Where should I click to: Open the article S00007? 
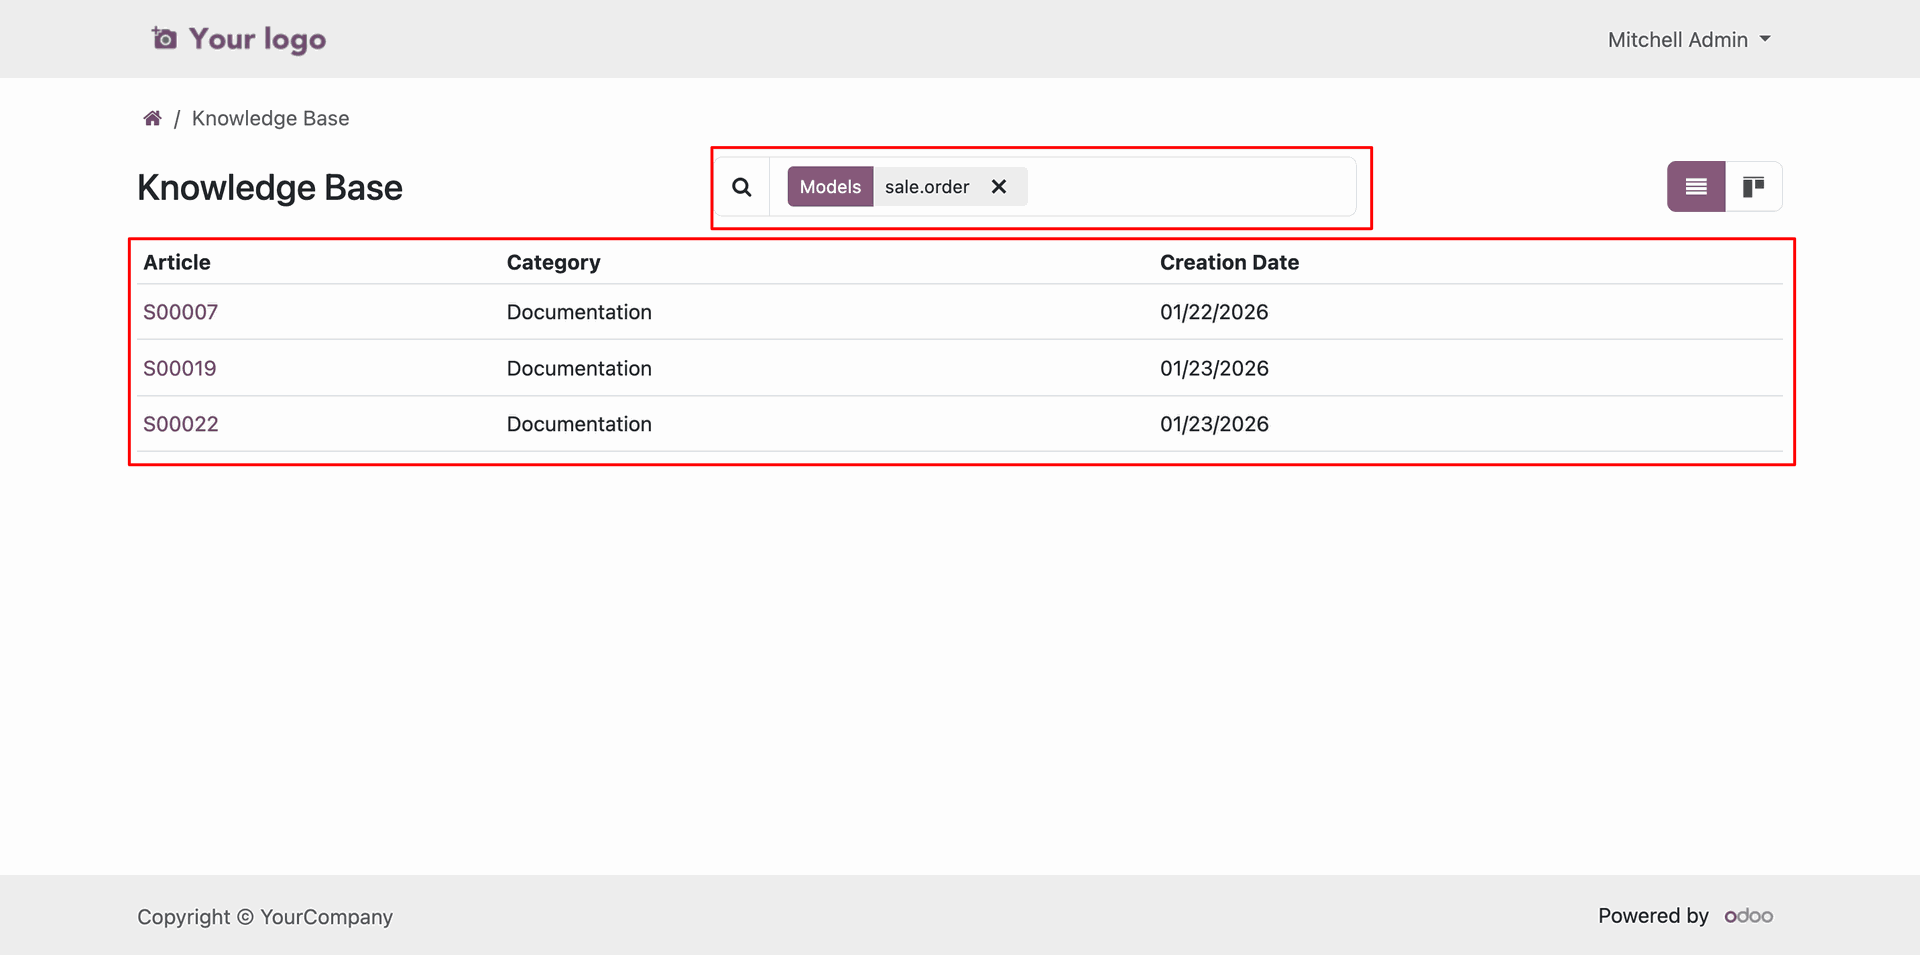181,312
